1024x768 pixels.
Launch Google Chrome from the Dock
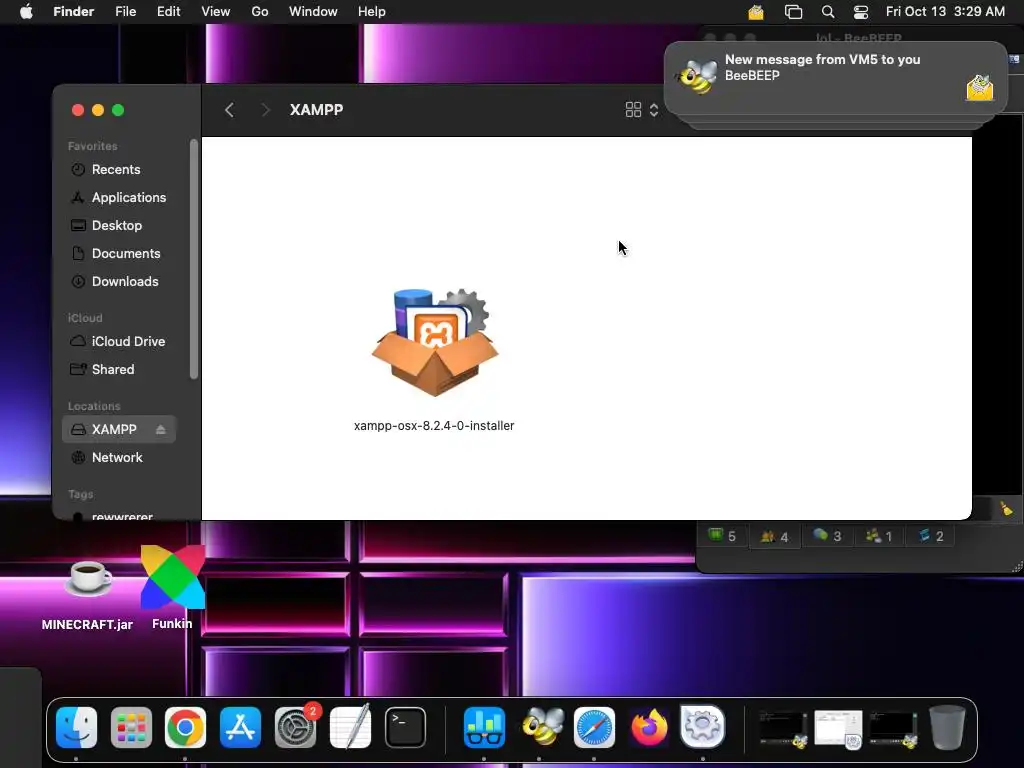pos(185,728)
